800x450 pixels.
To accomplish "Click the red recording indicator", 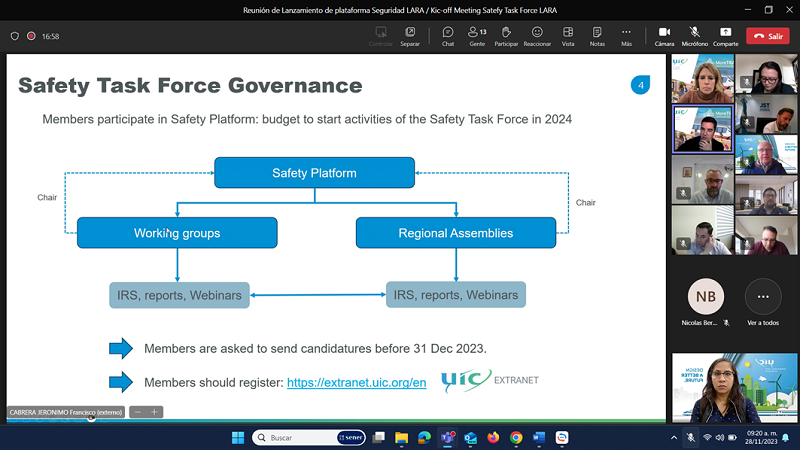I will coord(31,36).
